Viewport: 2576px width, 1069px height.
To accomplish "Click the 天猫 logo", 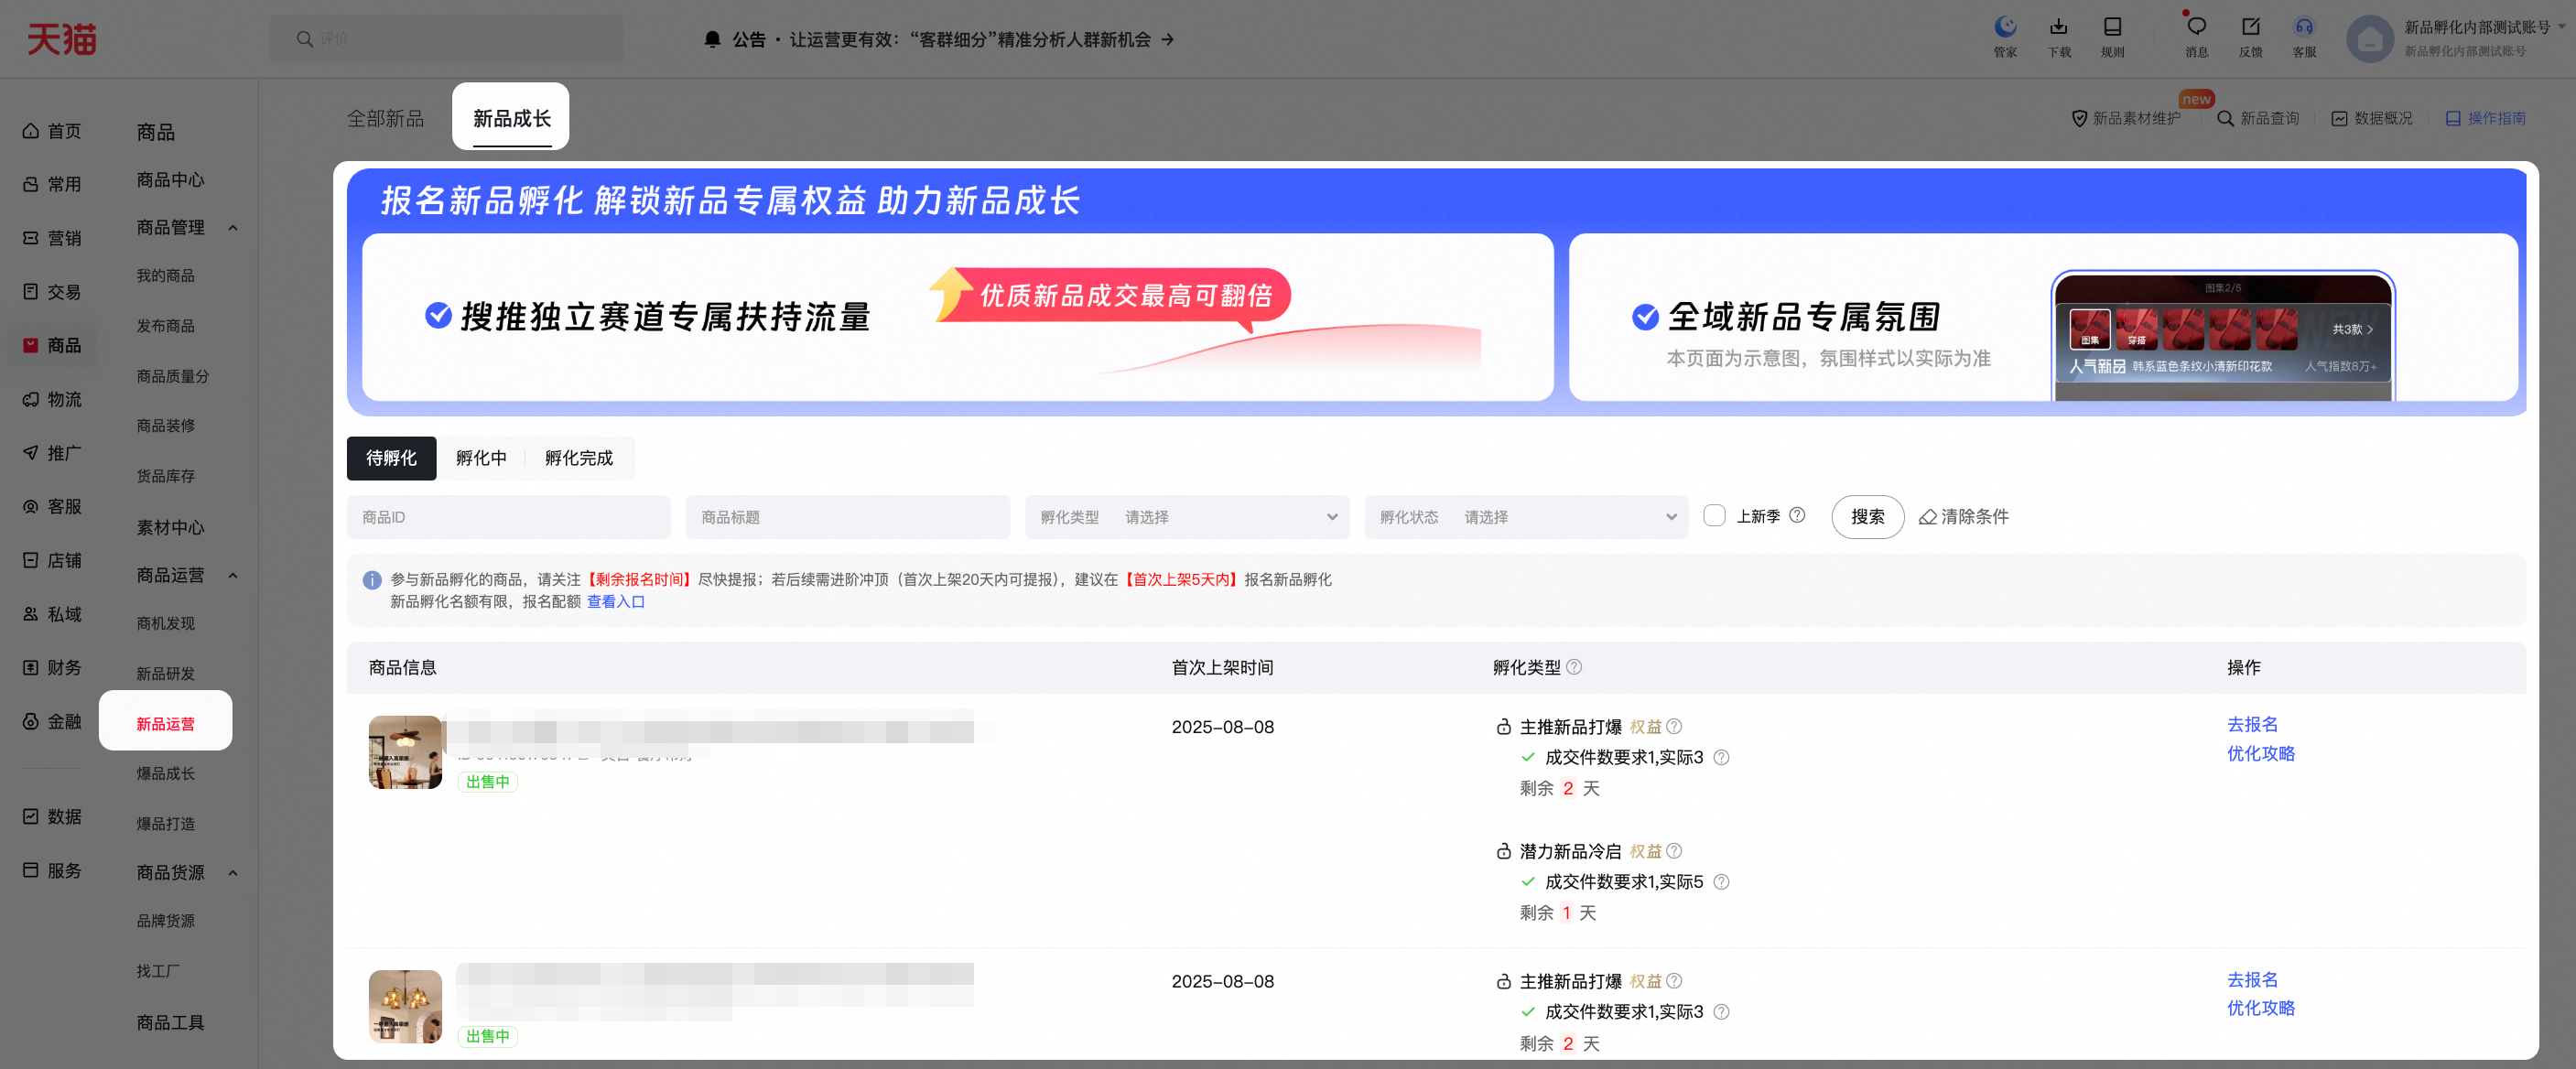I will coord(61,40).
